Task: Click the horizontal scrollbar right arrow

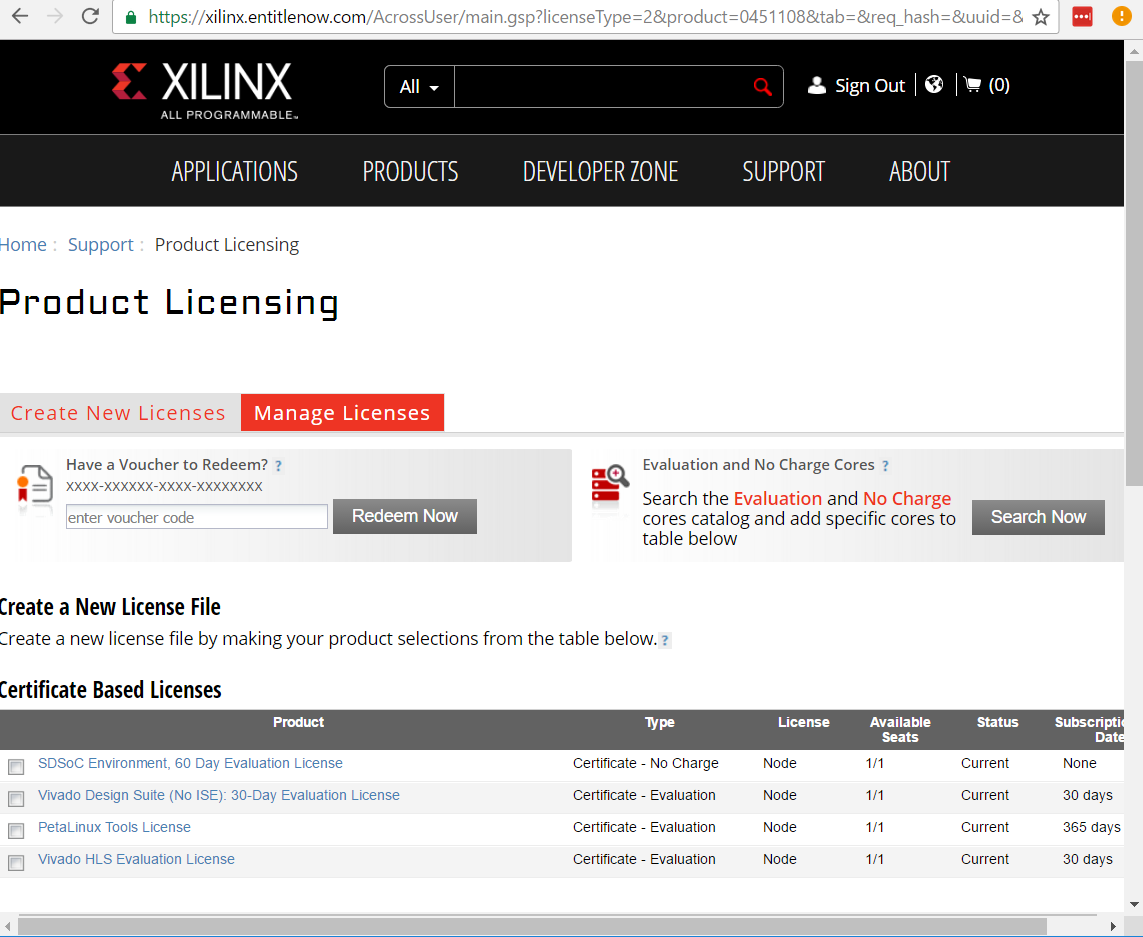Action: point(1113,927)
